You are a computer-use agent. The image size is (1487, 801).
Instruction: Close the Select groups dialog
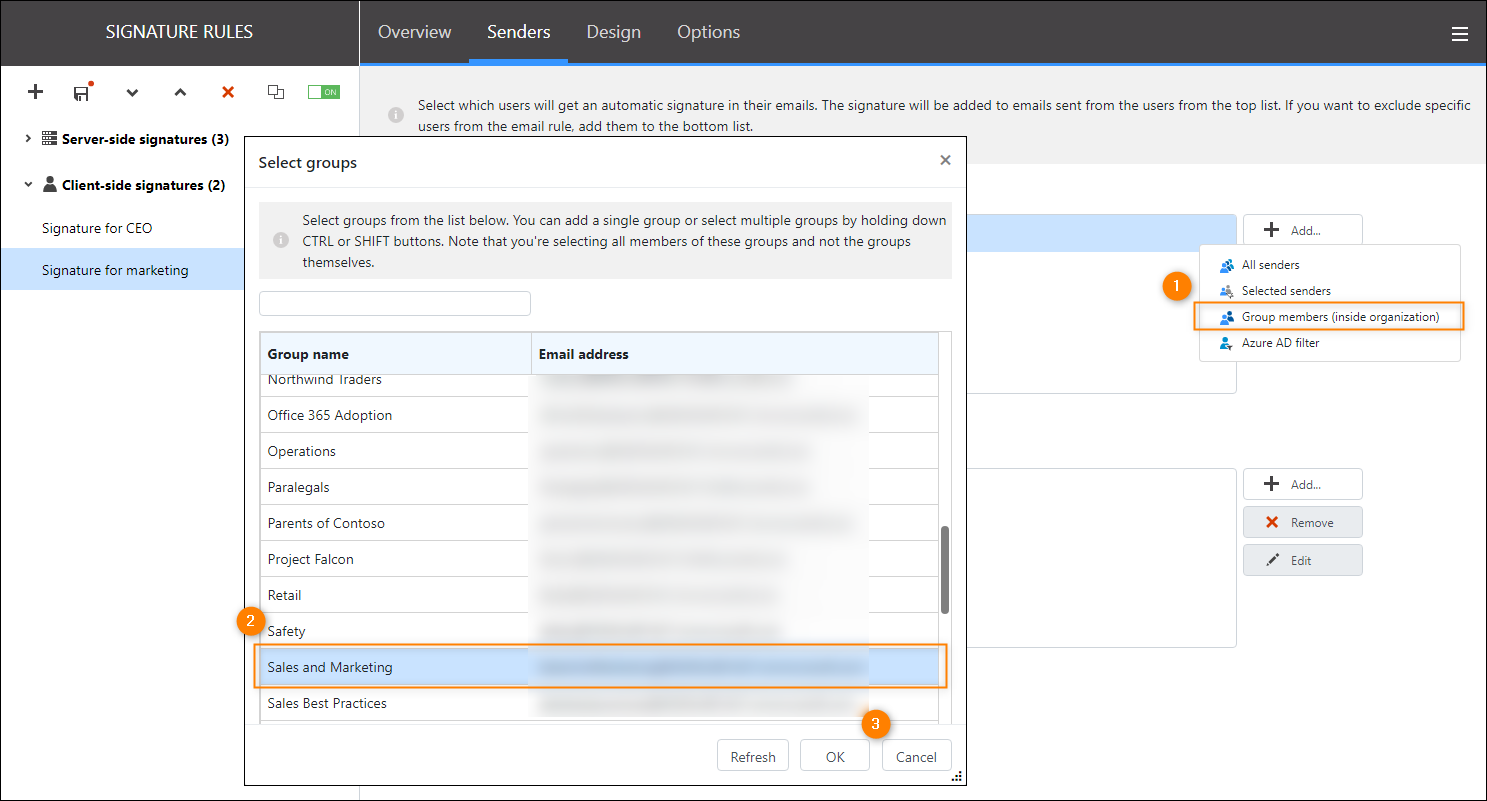[945, 160]
